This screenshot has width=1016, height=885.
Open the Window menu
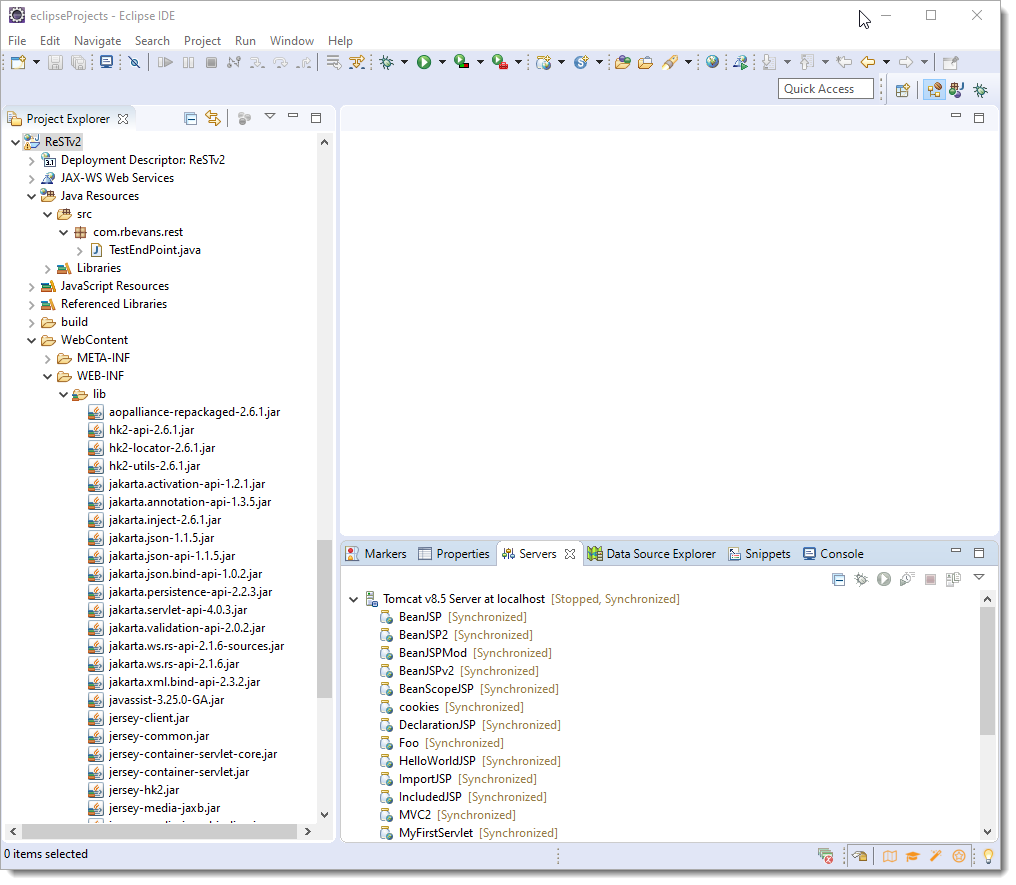point(292,41)
